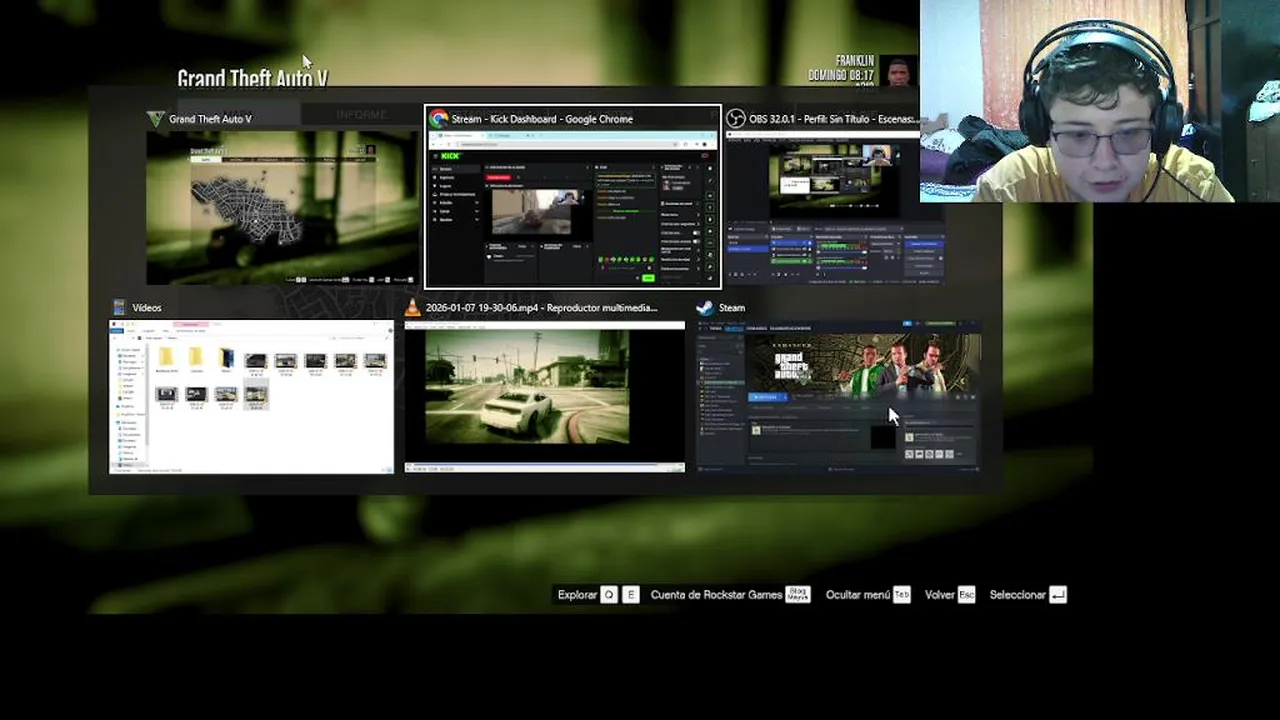
Task: Click the 'OBS 32.0.1 - Perfil: Sin Título' title
Action: [x=833, y=119]
